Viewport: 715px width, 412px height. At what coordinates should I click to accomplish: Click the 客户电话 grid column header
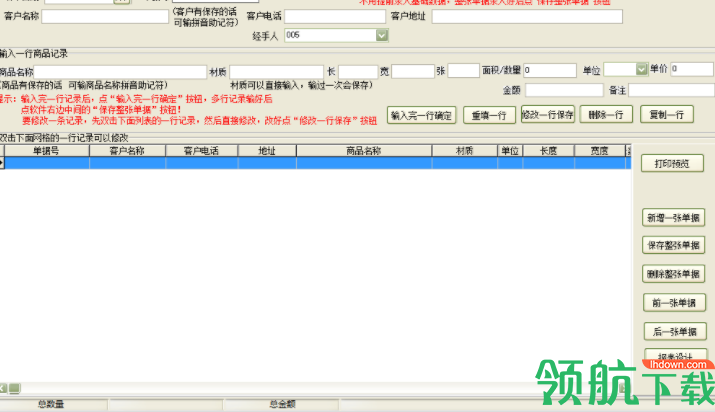coord(202,151)
